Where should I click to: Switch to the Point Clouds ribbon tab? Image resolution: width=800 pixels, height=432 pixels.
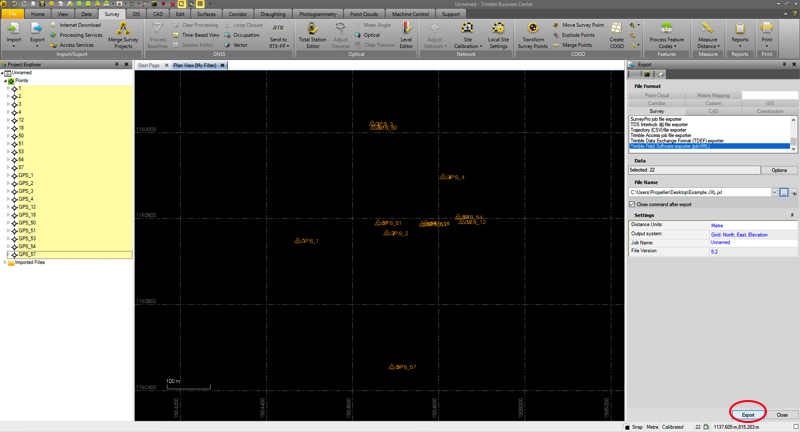coord(364,14)
